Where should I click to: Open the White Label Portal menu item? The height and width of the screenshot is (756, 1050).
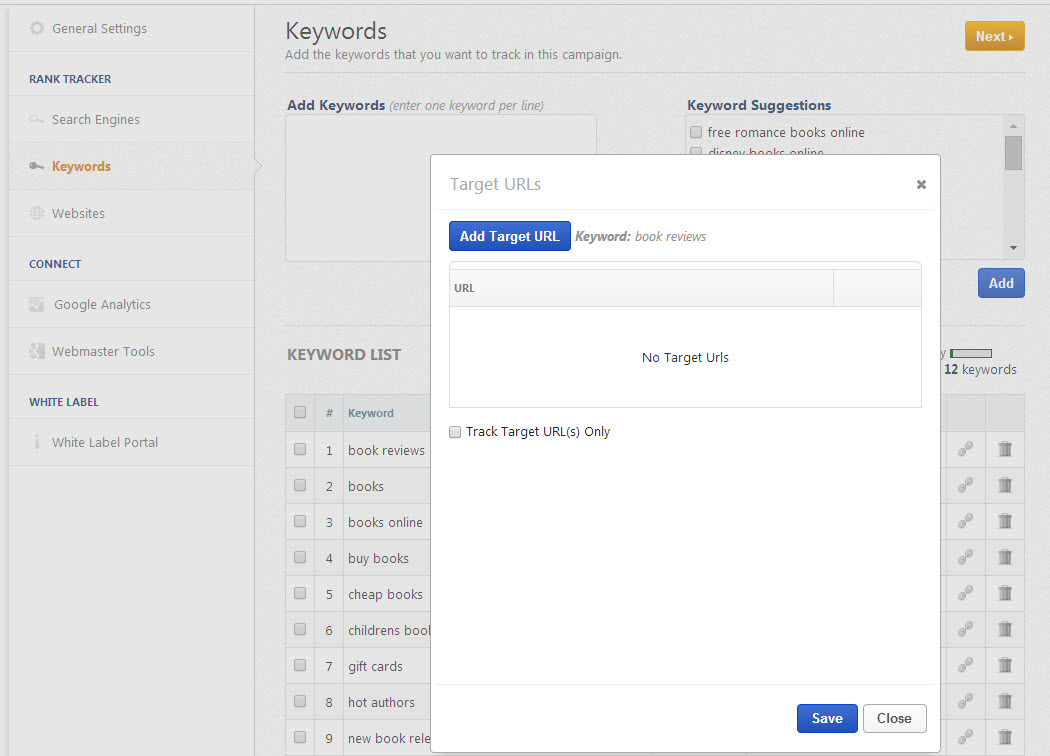tap(104, 443)
